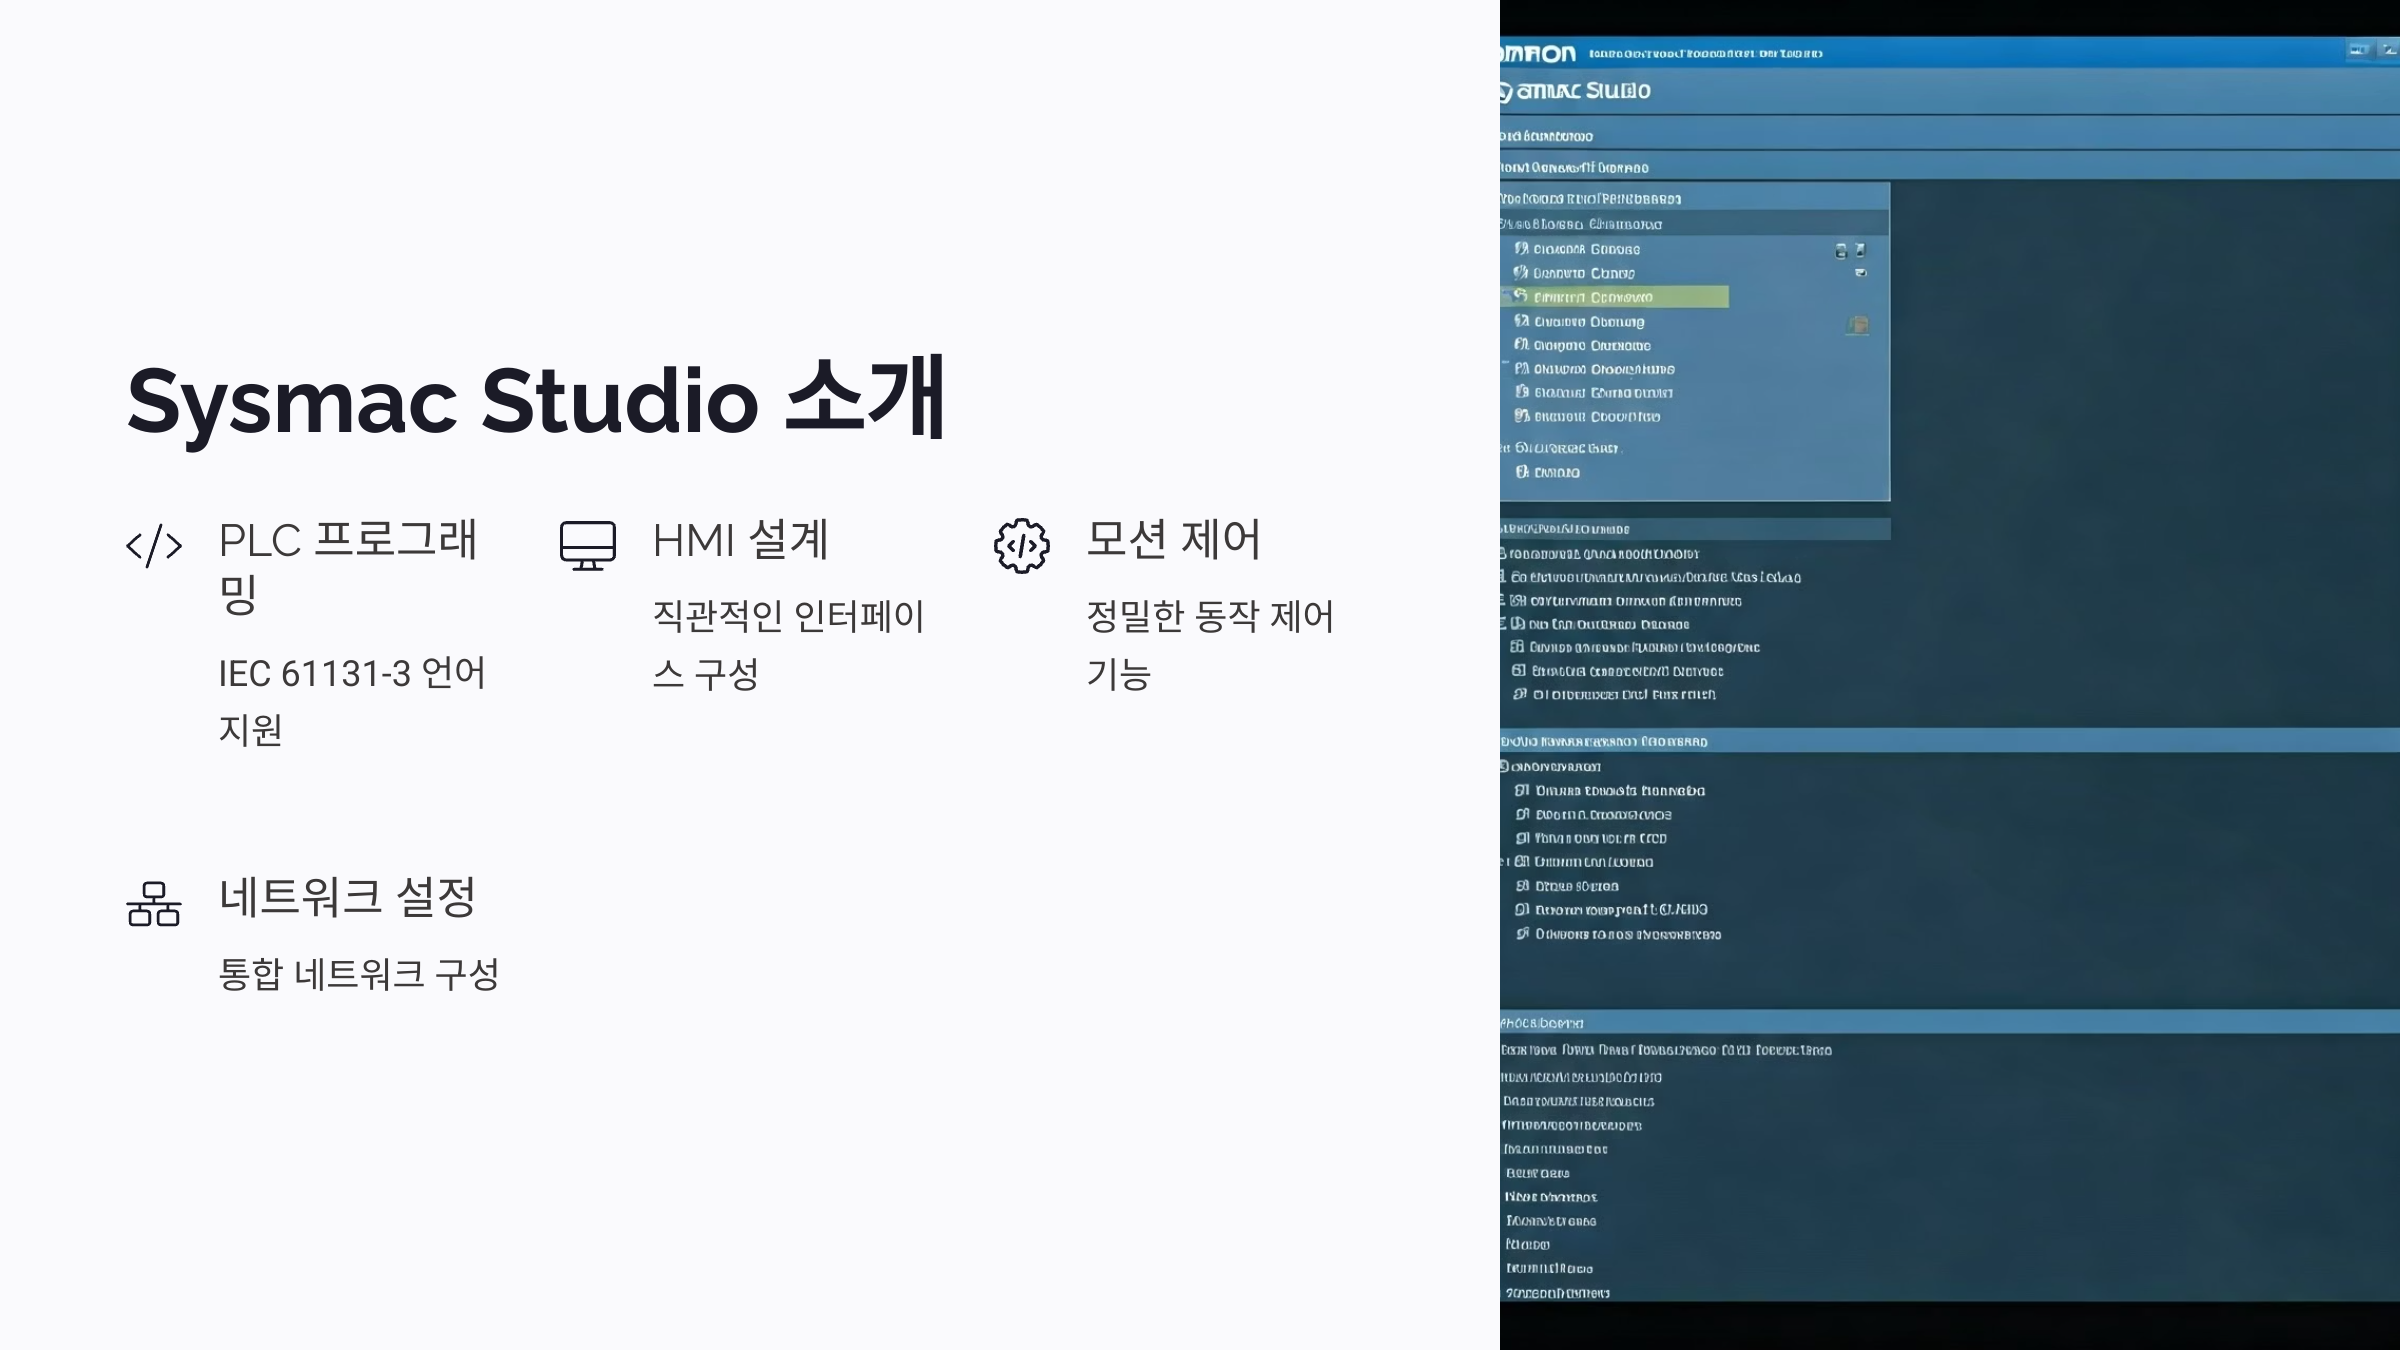Click the leftmost window button in the OMRON title bar
The image size is (2400, 1350).
(2359, 50)
